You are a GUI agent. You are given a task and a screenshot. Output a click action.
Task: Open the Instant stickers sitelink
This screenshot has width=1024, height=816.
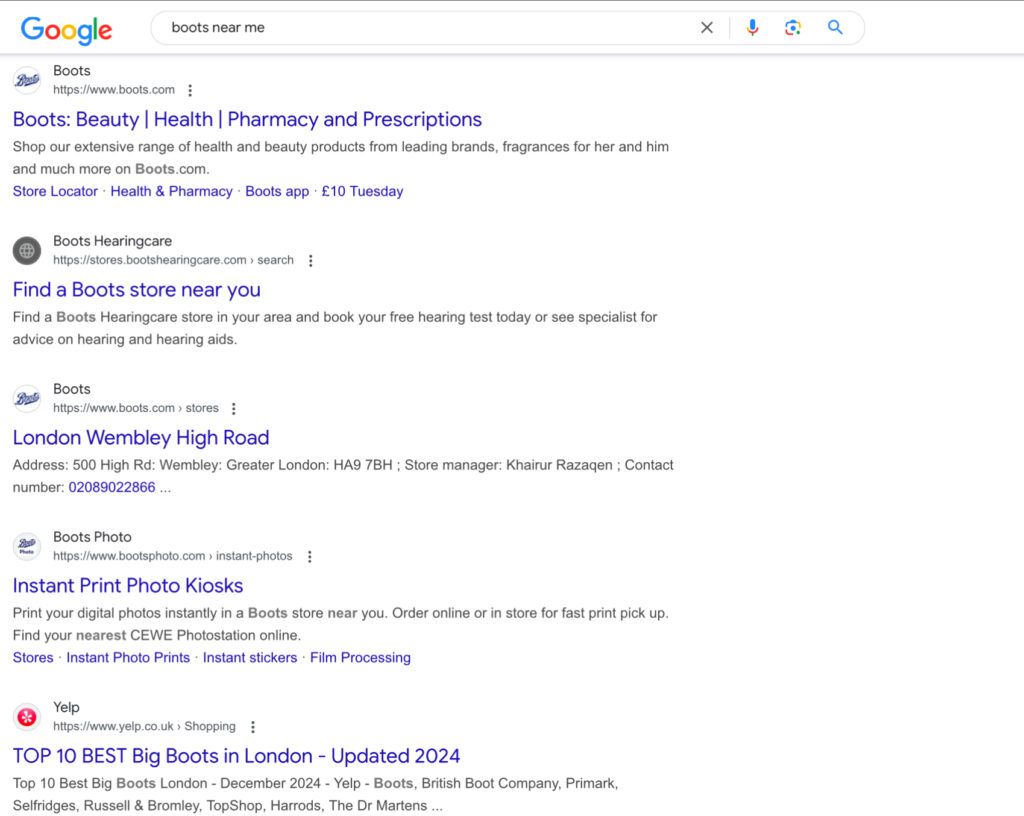[x=249, y=657]
